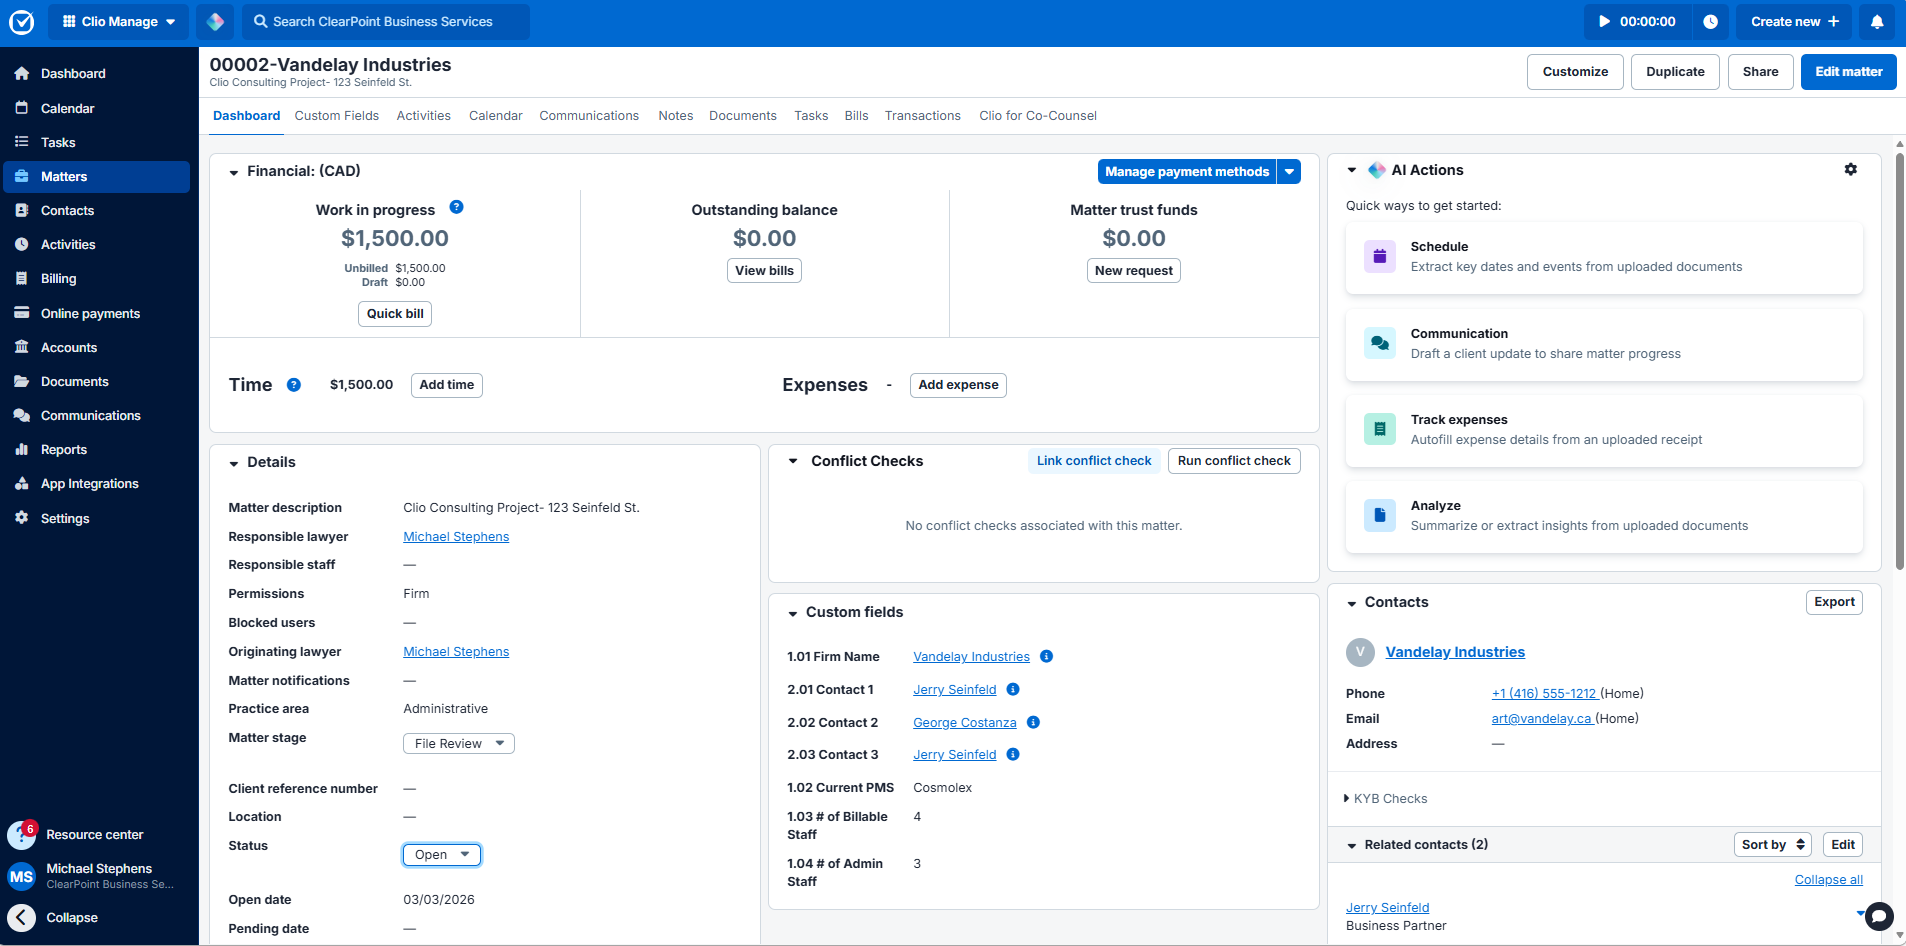The height and width of the screenshot is (946, 1906).
Task: Open the Status dropdown set to Open
Action: 442,855
